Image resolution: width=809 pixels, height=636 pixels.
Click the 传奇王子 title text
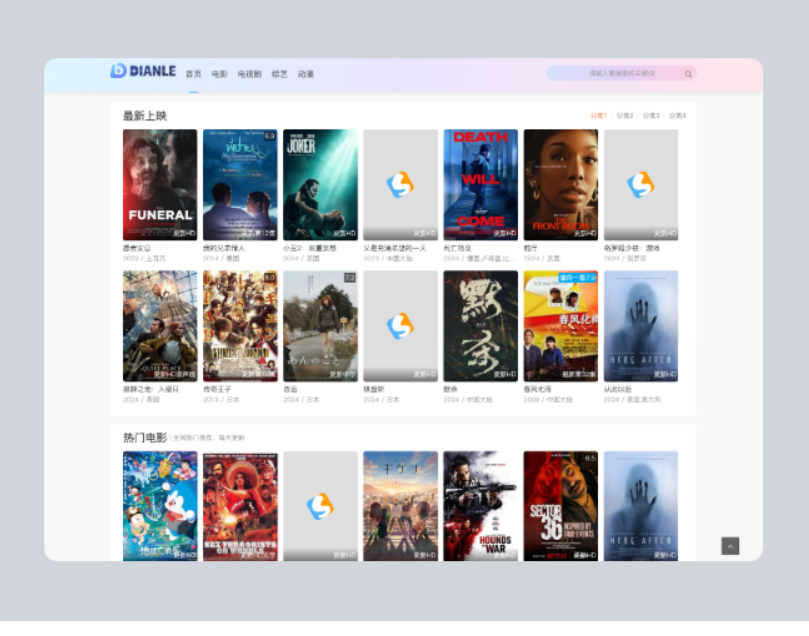tap(217, 389)
